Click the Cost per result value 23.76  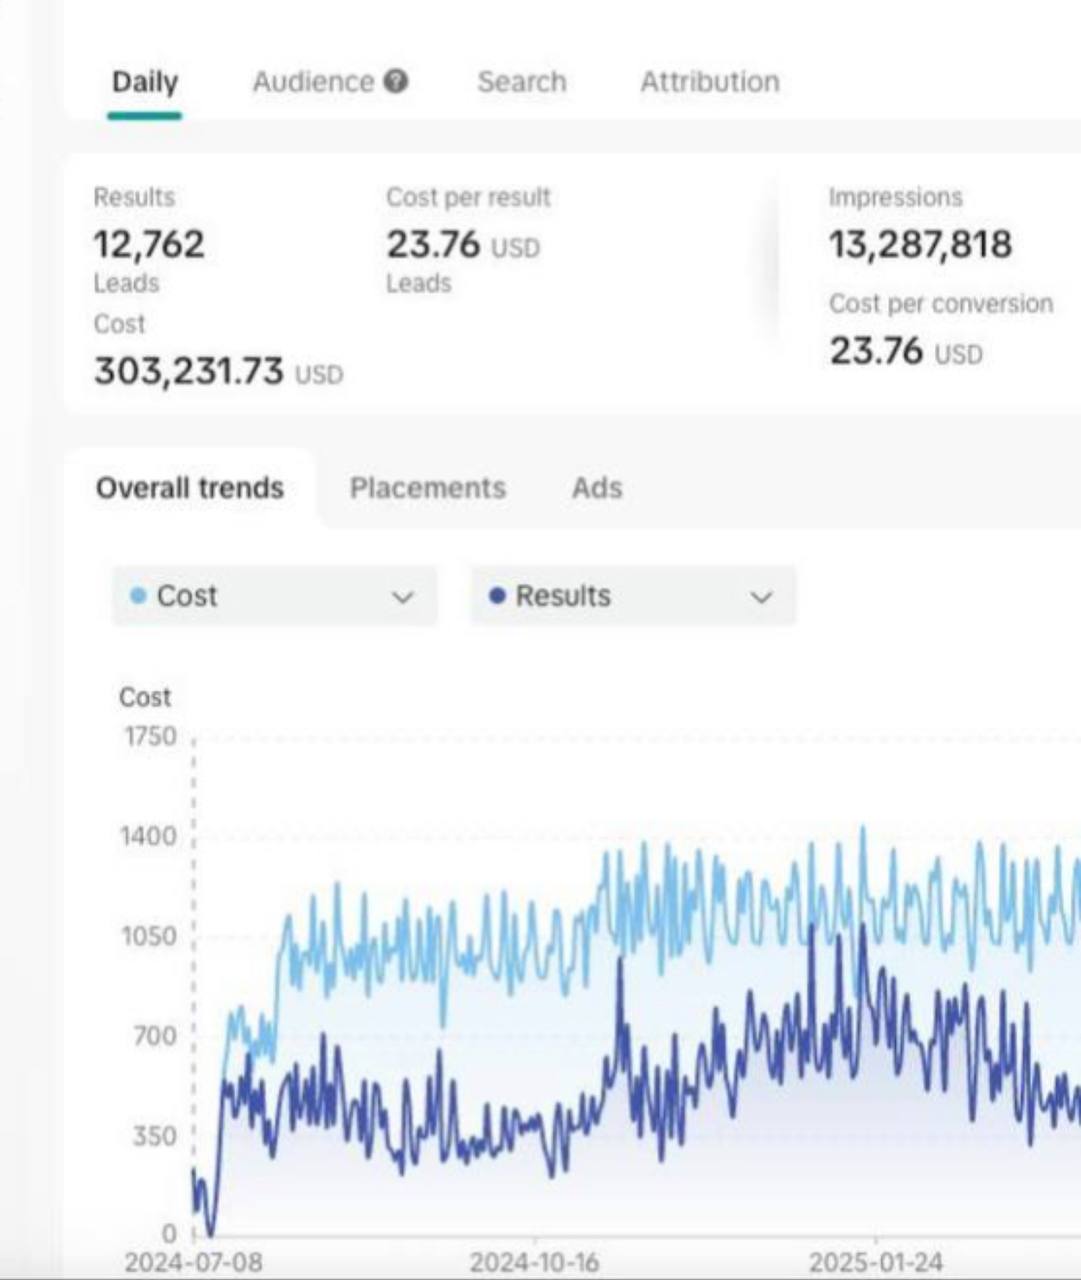click(x=433, y=244)
